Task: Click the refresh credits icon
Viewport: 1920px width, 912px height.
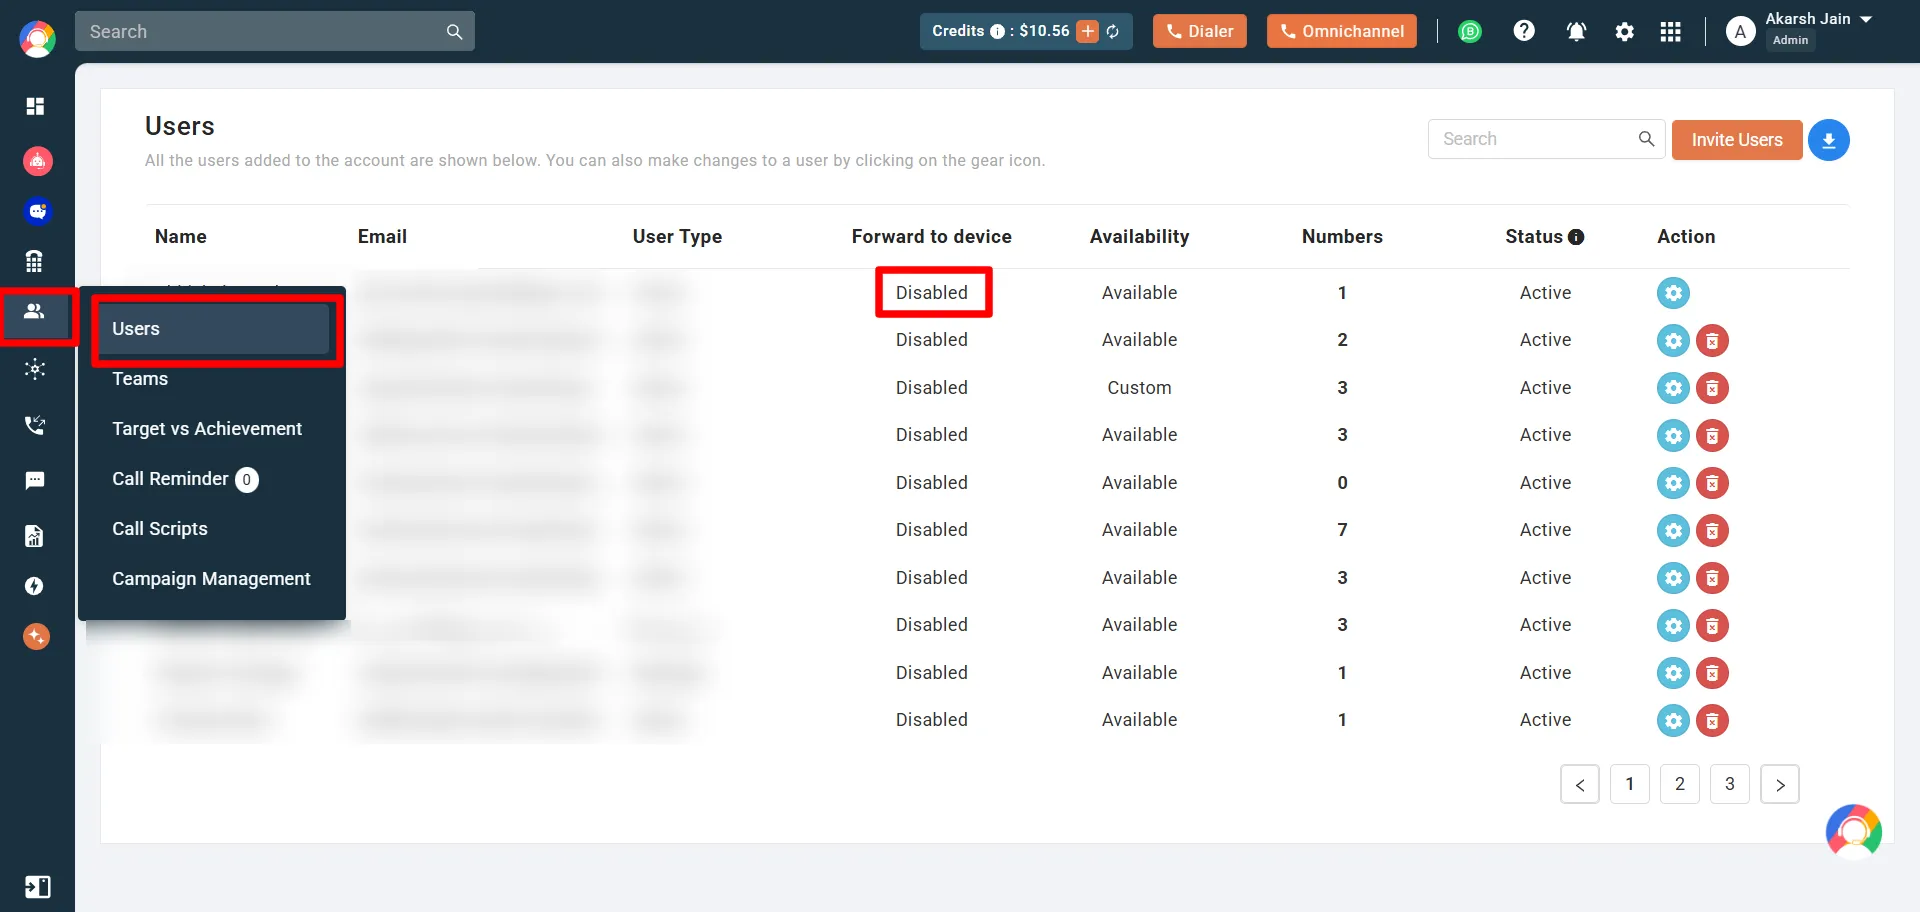Action: point(1113,32)
